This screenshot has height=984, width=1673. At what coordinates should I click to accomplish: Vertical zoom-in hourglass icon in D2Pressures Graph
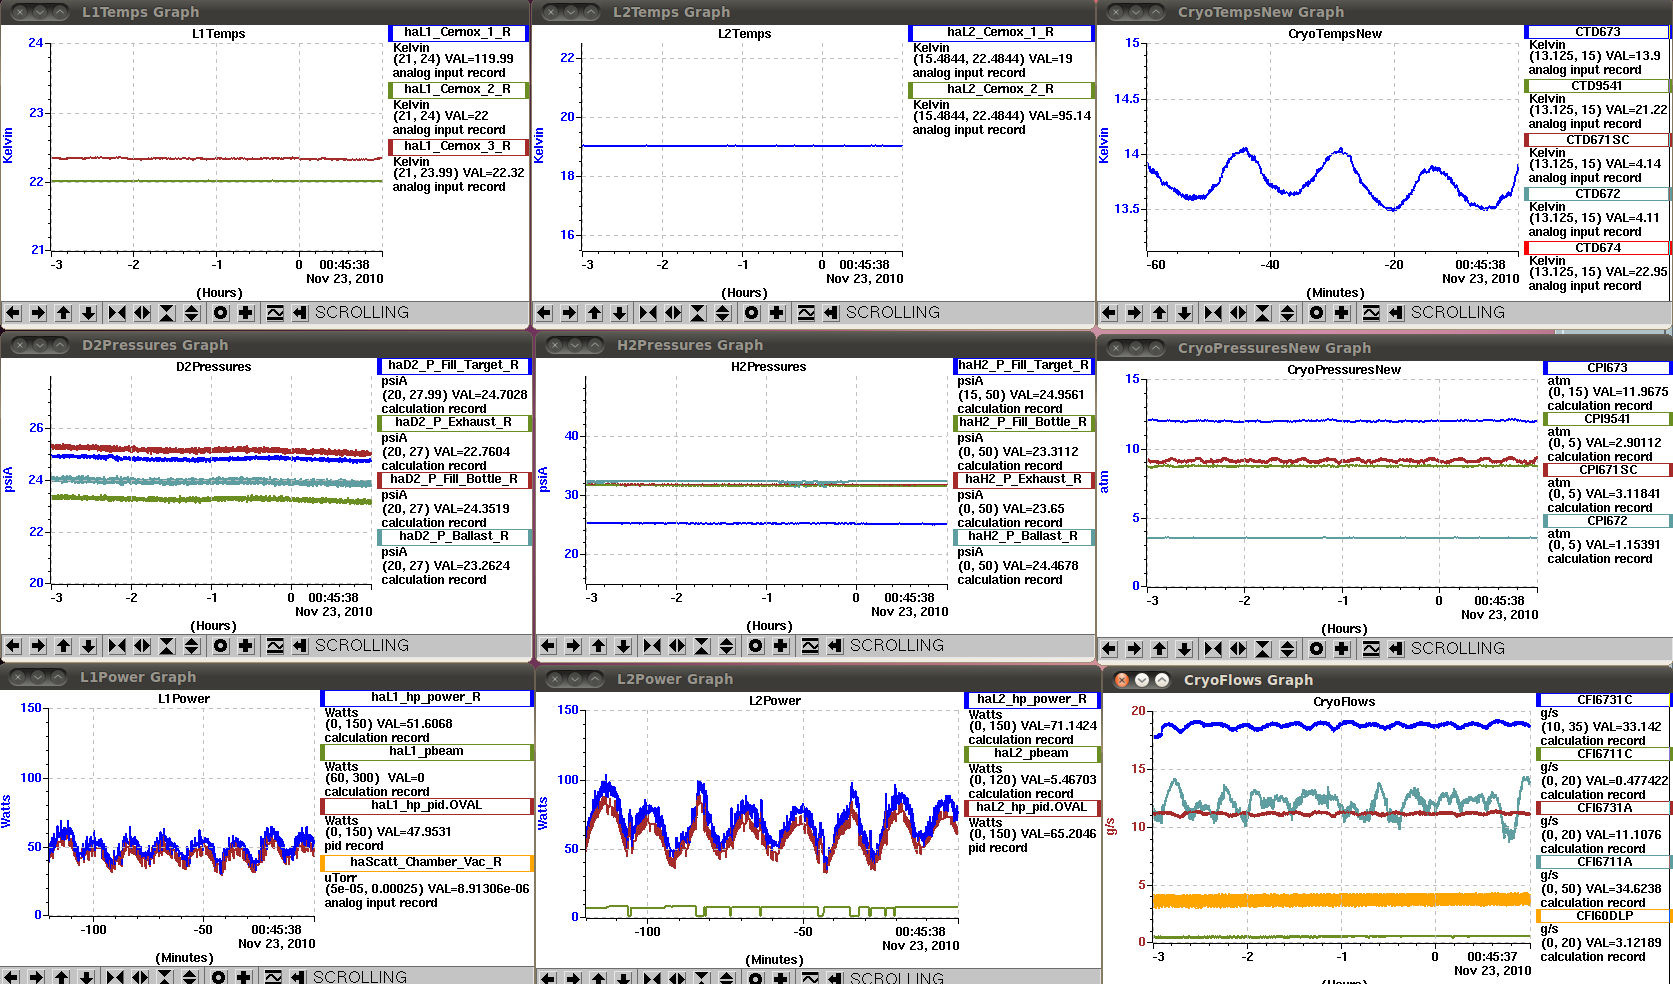[x=167, y=646]
